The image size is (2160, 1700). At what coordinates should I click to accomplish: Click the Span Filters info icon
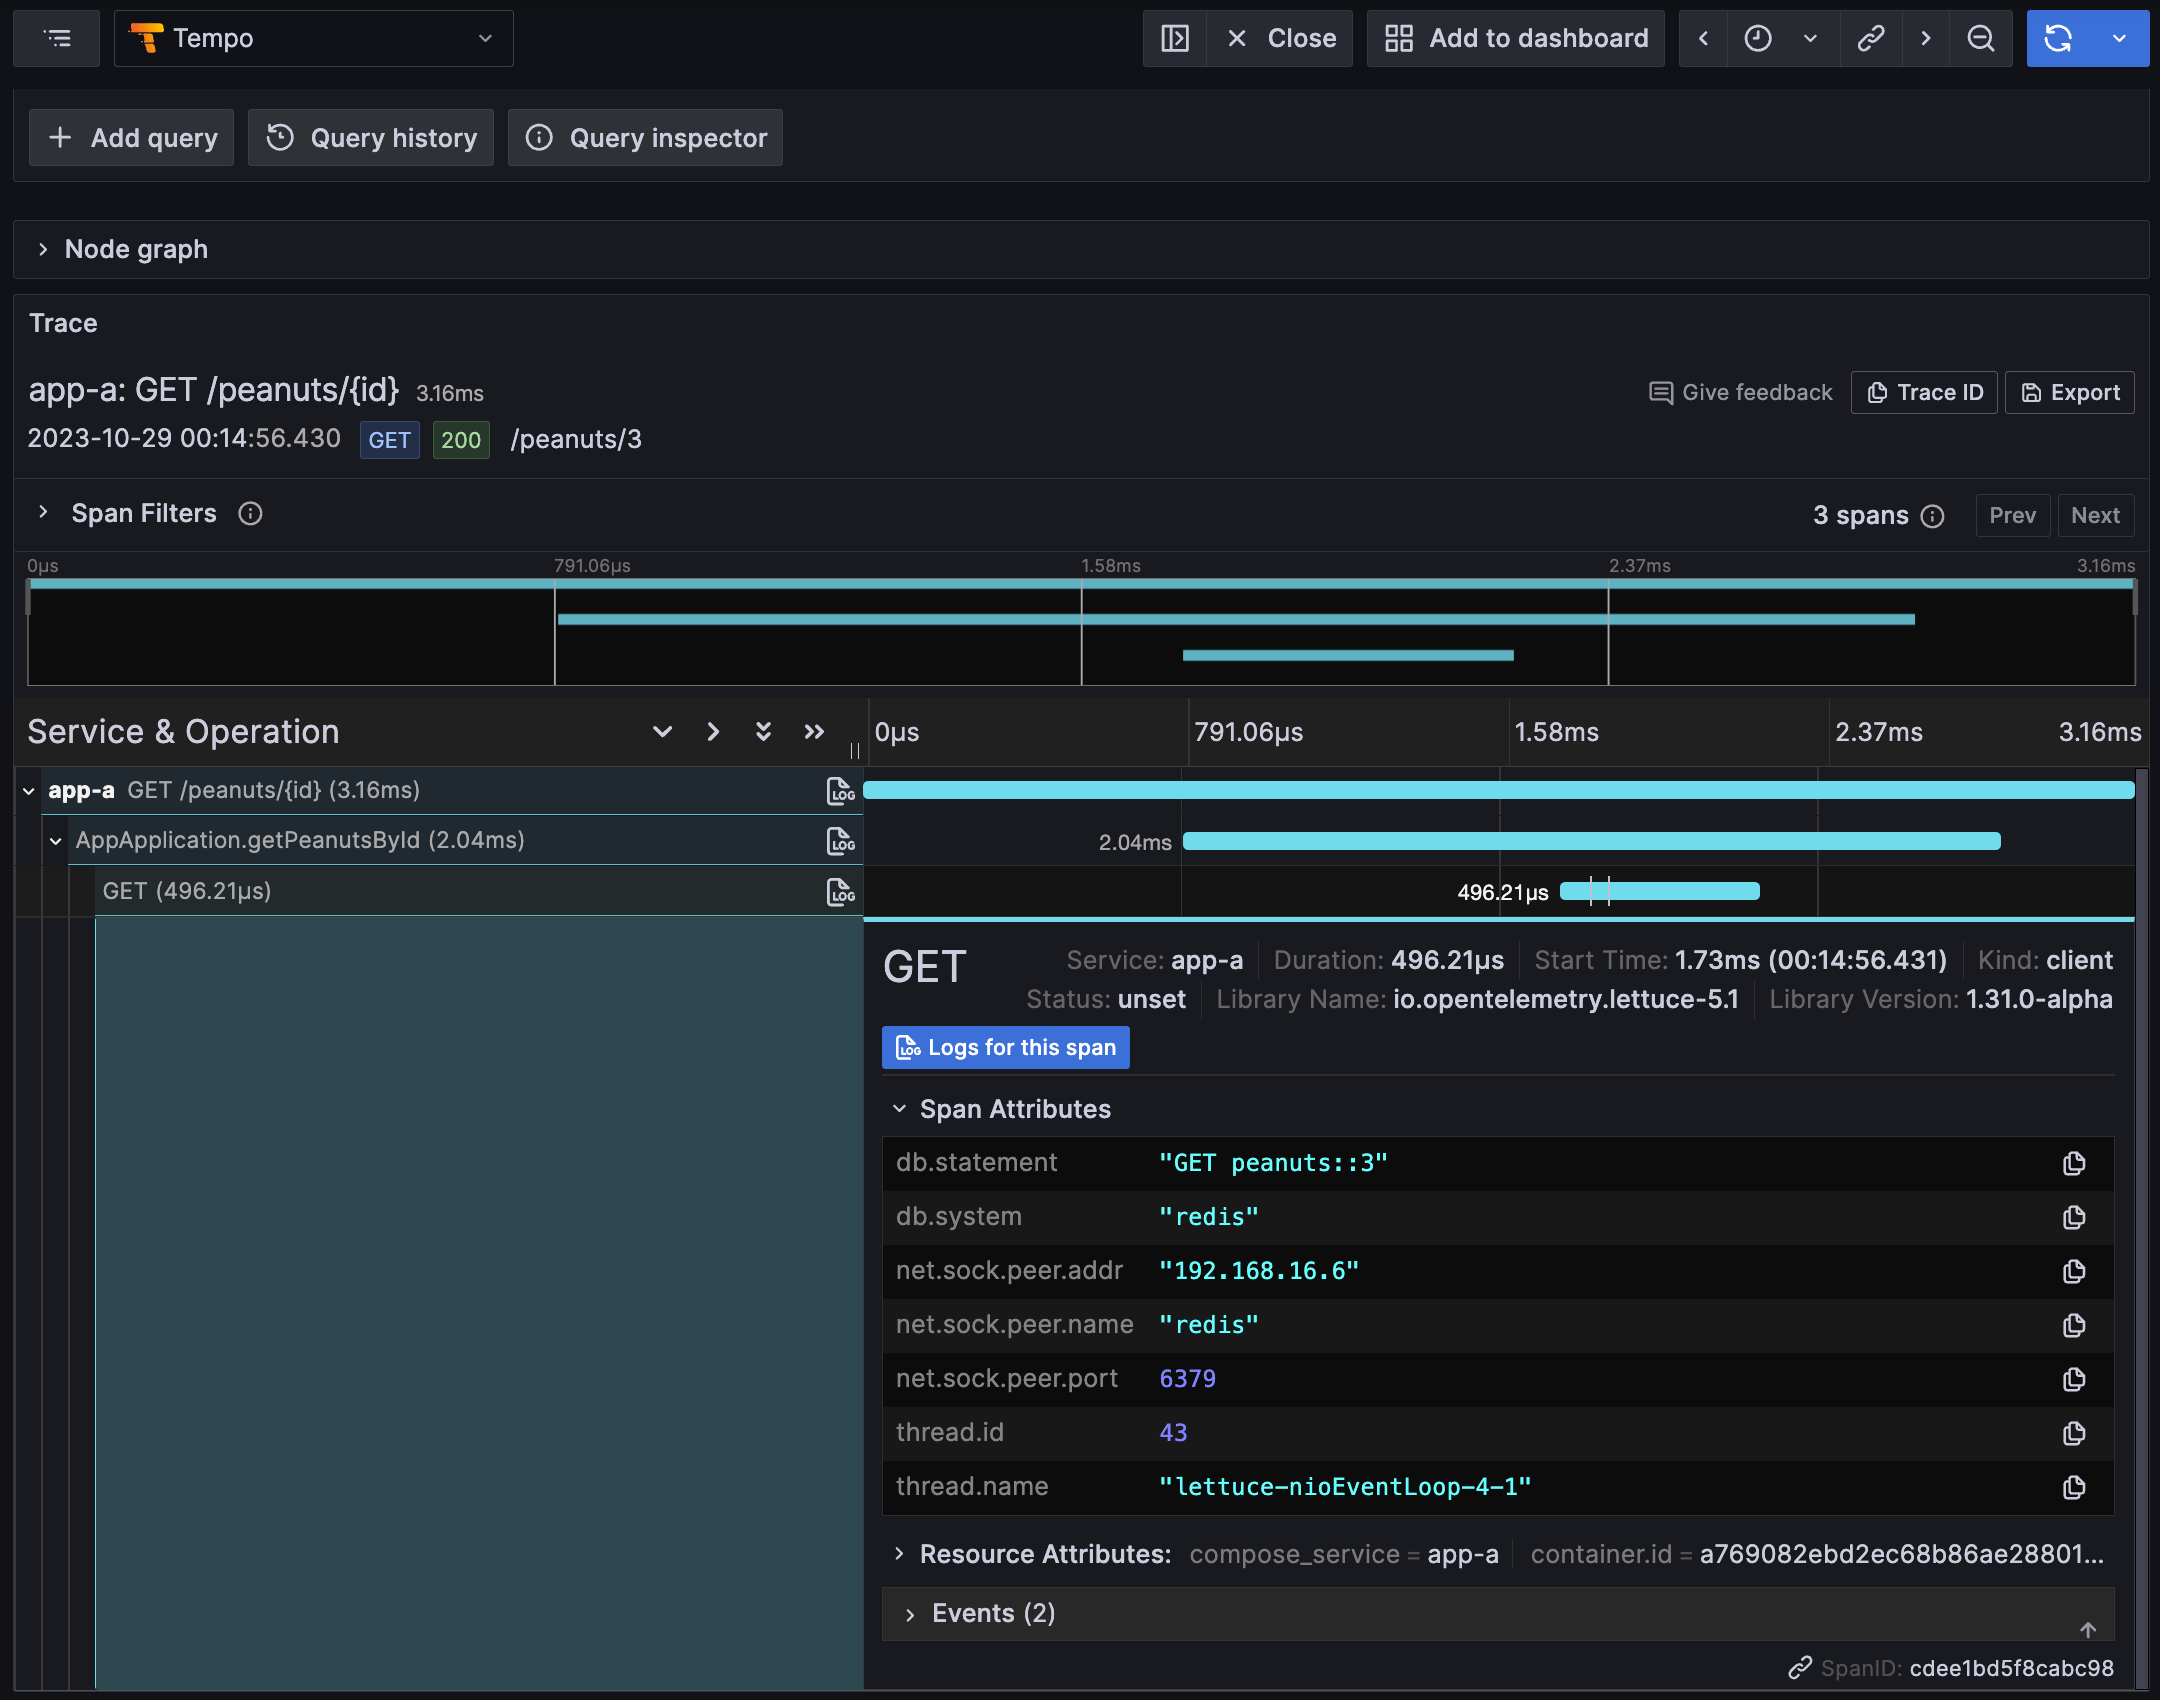click(x=250, y=514)
